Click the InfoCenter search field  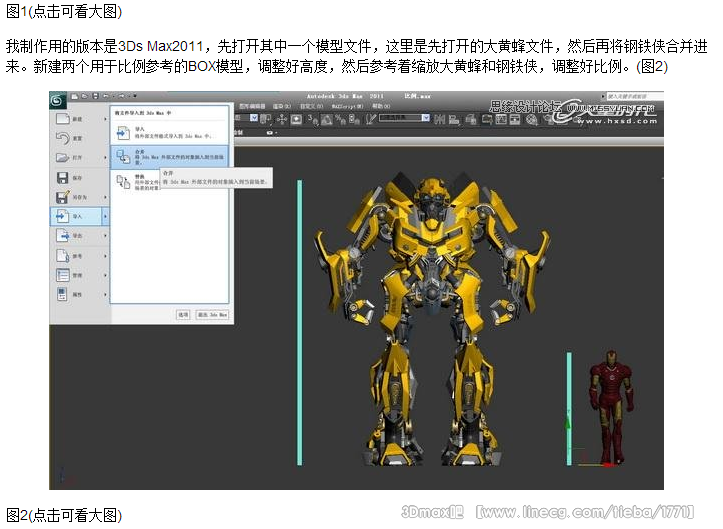click(x=634, y=96)
